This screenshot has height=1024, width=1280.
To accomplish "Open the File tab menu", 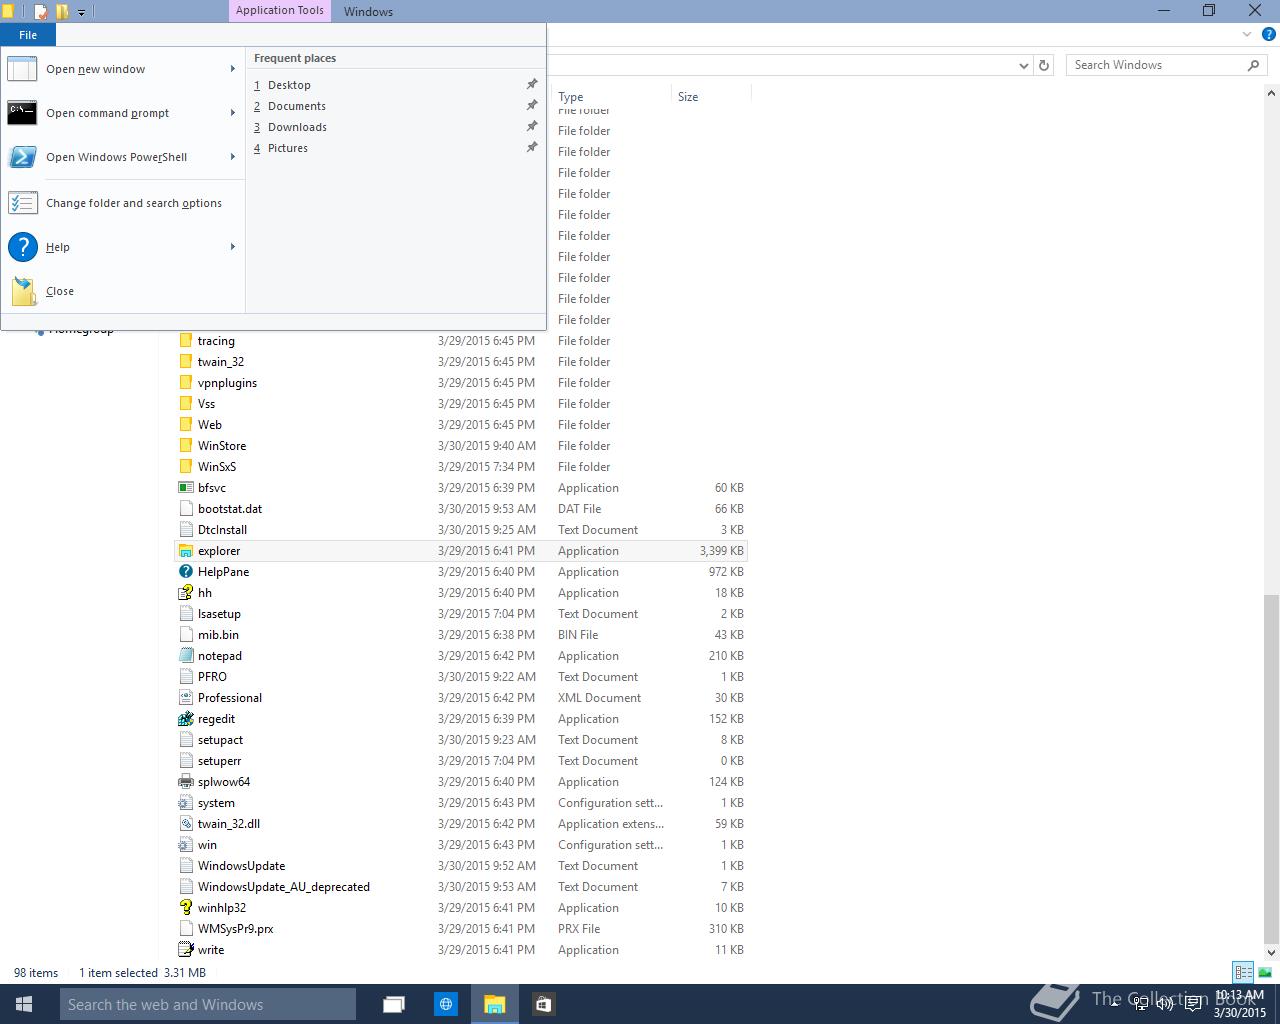I will click(x=28, y=35).
